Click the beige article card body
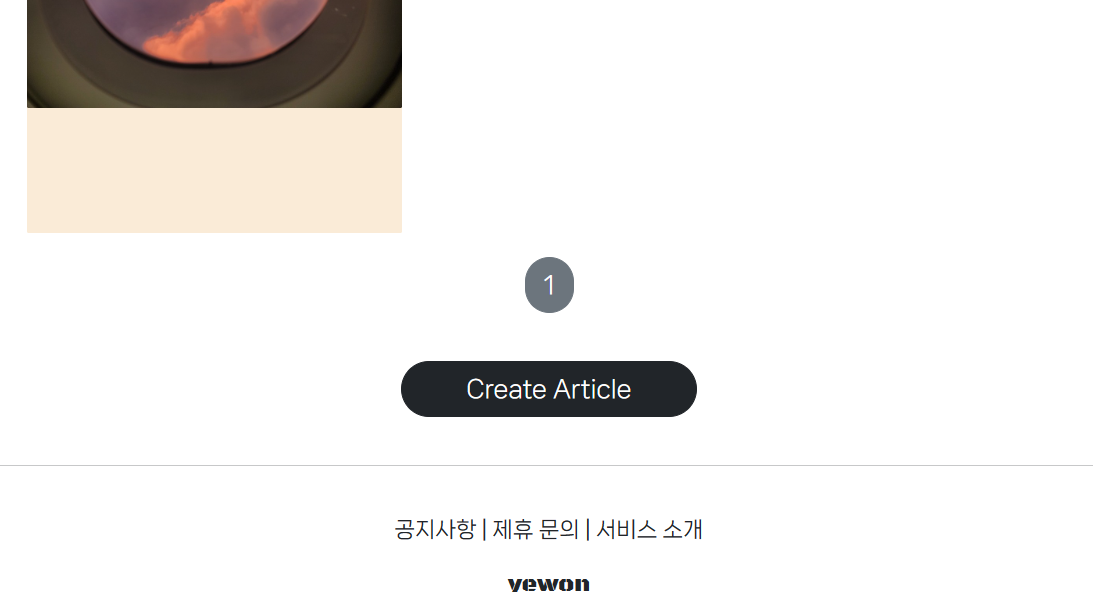Viewport: 1093px width, 592px height. pos(215,170)
